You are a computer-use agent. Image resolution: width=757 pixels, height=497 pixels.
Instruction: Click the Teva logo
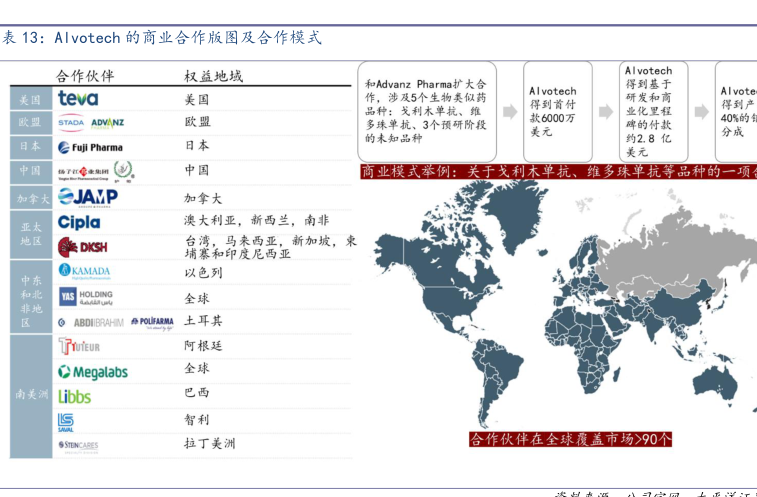78,99
